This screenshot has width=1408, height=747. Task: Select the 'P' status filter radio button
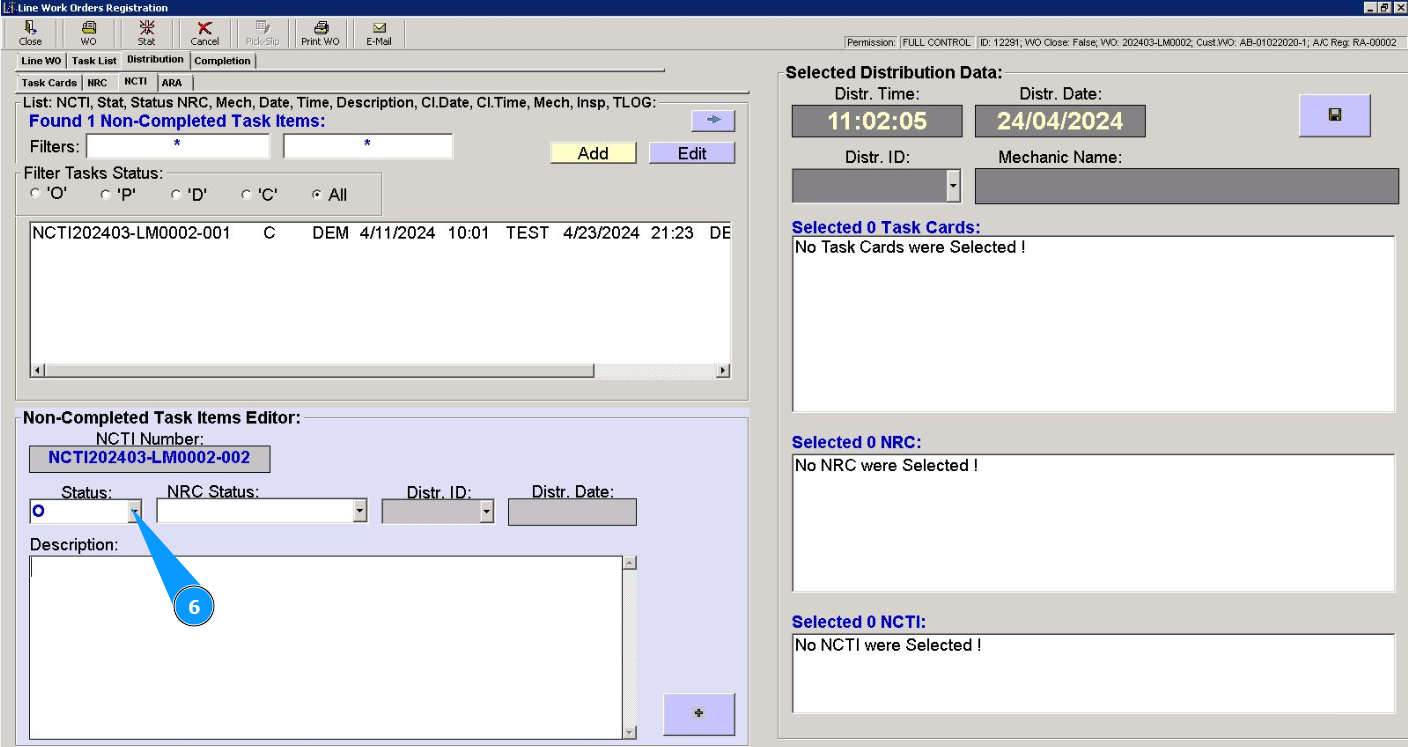(x=106, y=195)
